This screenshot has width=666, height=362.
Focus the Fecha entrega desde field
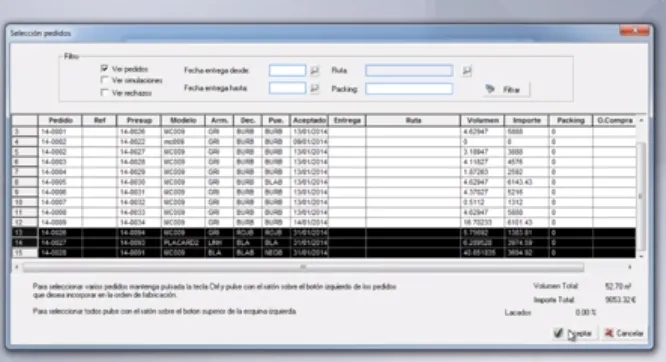(x=287, y=71)
